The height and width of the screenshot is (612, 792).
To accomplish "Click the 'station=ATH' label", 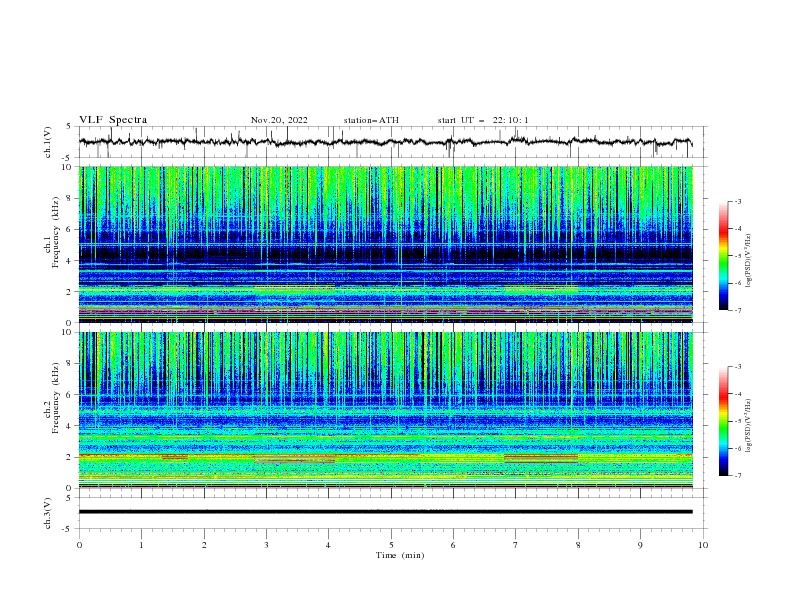I will [371, 120].
